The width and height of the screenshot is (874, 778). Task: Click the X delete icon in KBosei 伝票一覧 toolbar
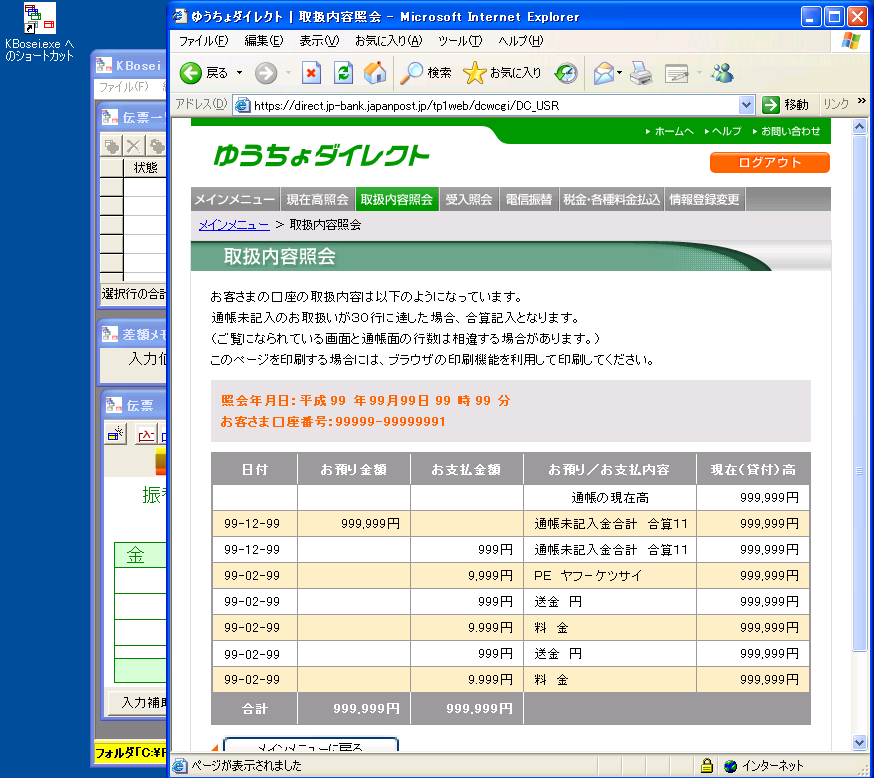[133, 147]
